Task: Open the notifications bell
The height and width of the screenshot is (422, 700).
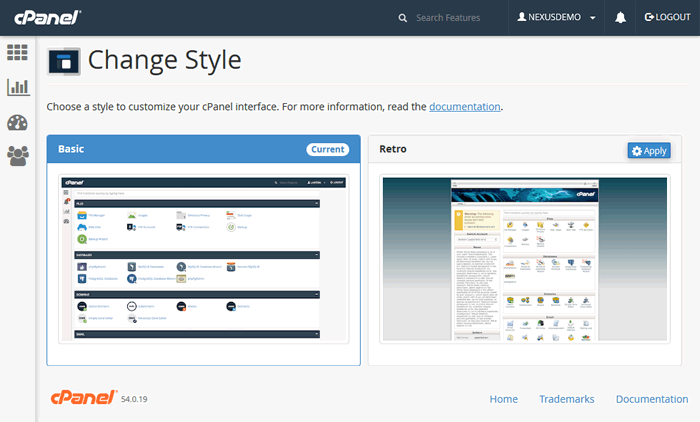Action: pyautogui.click(x=620, y=18)
